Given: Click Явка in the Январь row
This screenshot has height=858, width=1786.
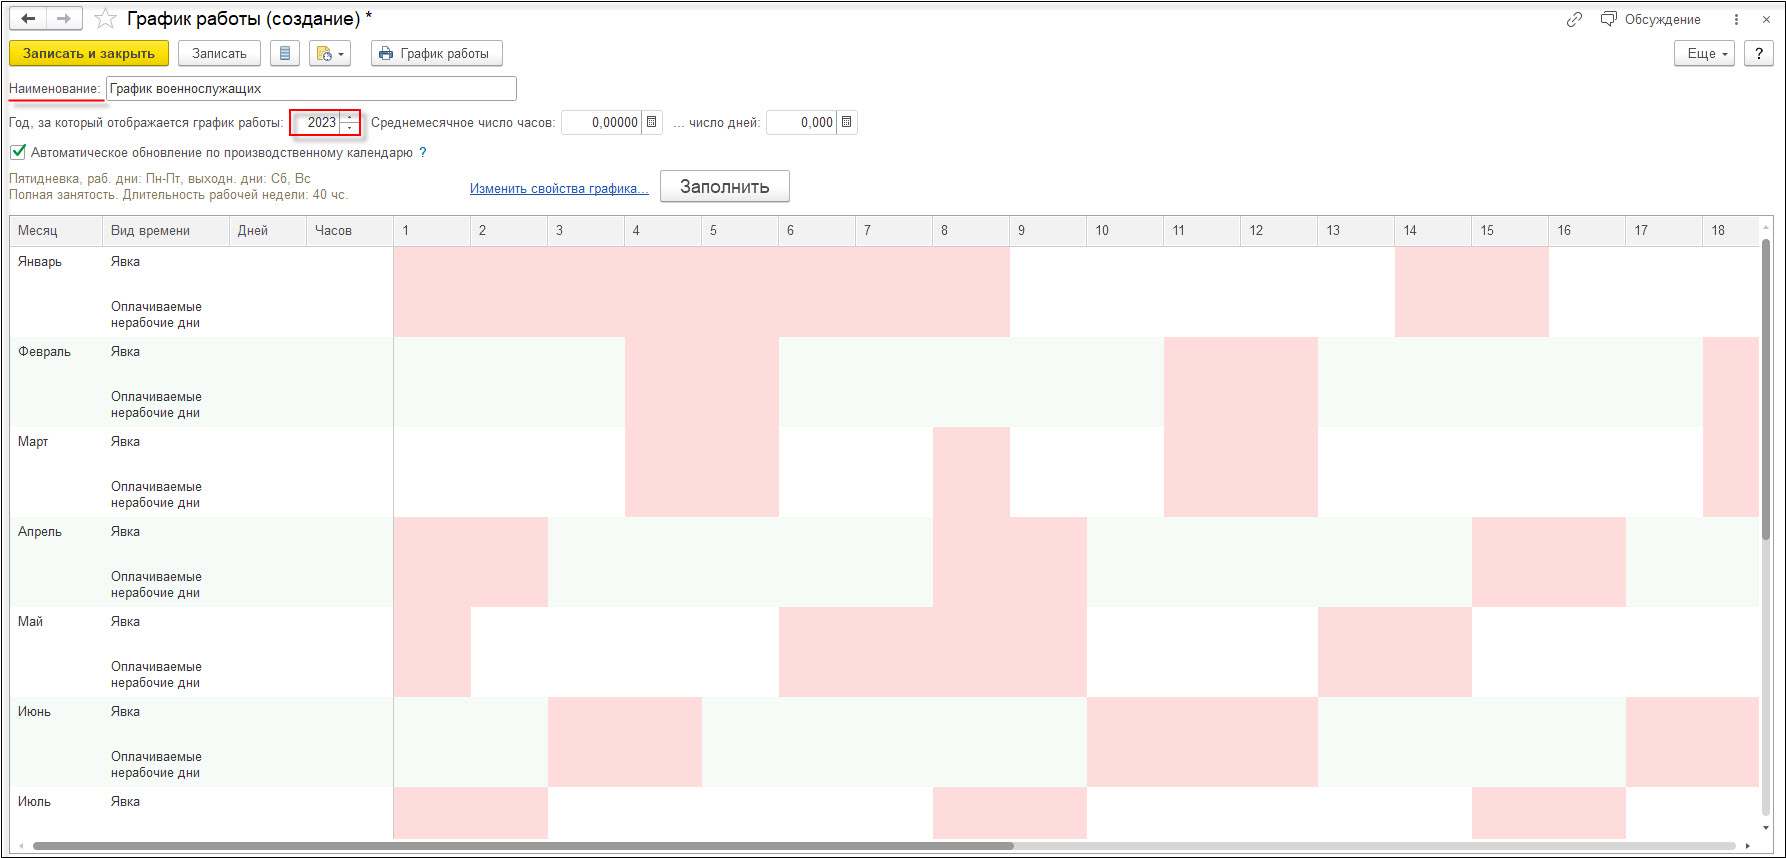Looking at the screenshot, I should (125, 261).
